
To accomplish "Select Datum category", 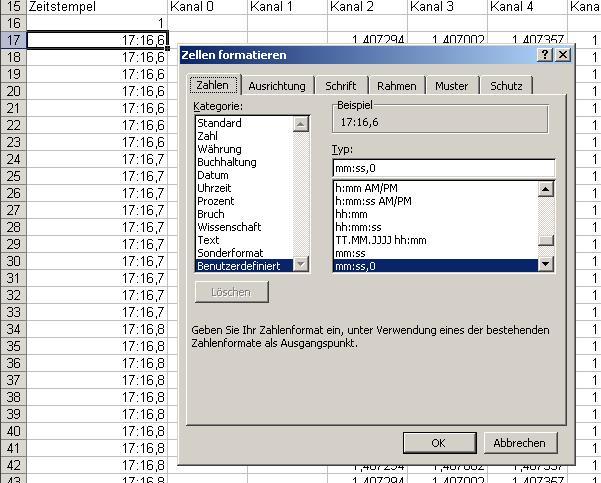I will pyautogui.click(x=244, y=175).
